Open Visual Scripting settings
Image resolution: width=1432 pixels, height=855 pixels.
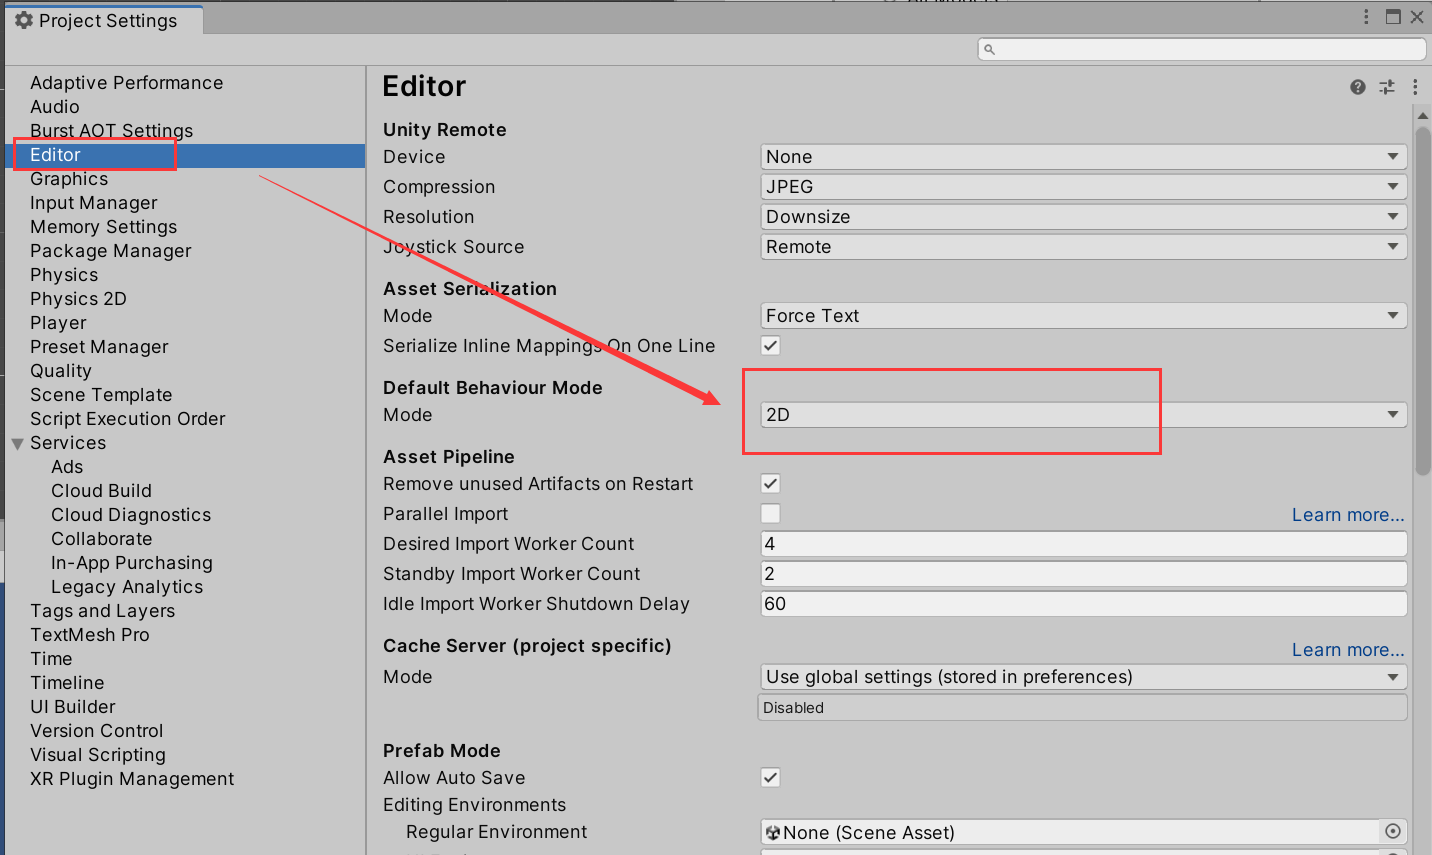pyautogui.click(x=98, y=755)
